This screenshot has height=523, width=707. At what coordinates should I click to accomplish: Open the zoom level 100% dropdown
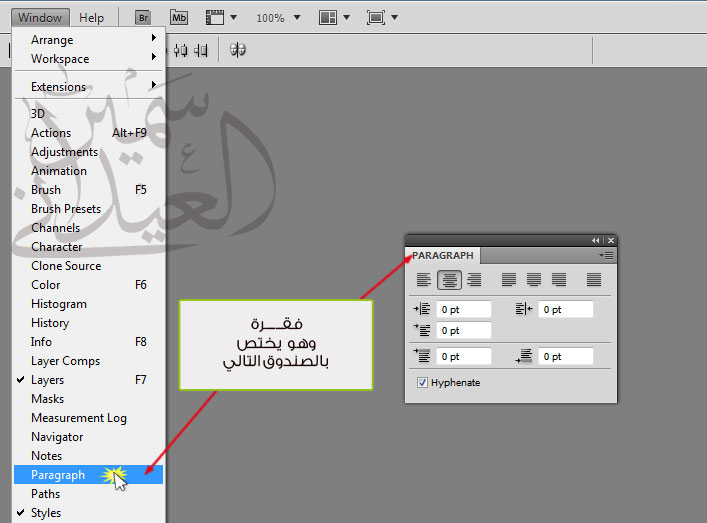tap(276, 18)
